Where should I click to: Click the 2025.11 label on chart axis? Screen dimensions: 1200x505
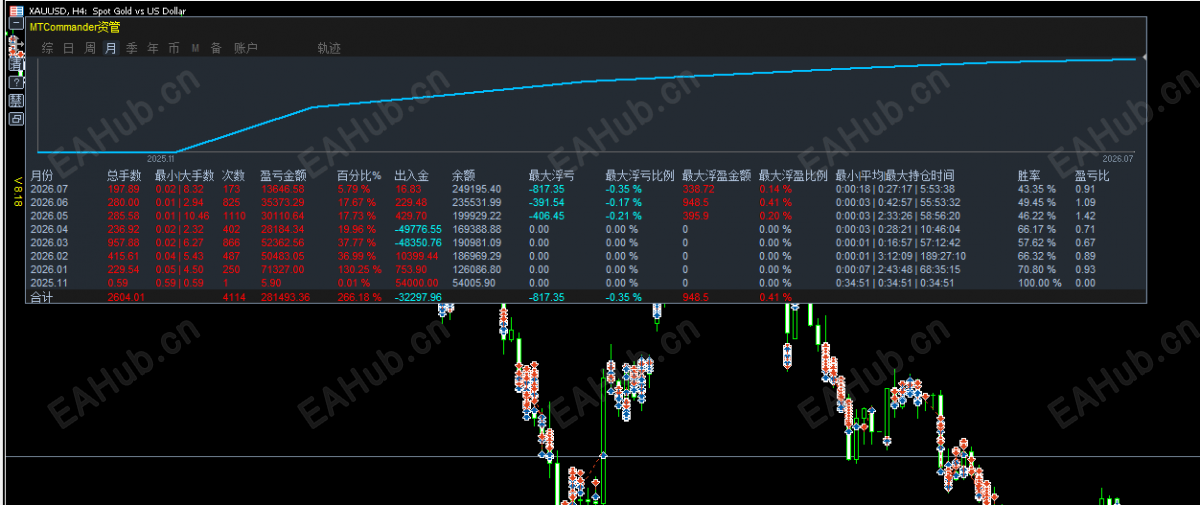tap(160, 158)
